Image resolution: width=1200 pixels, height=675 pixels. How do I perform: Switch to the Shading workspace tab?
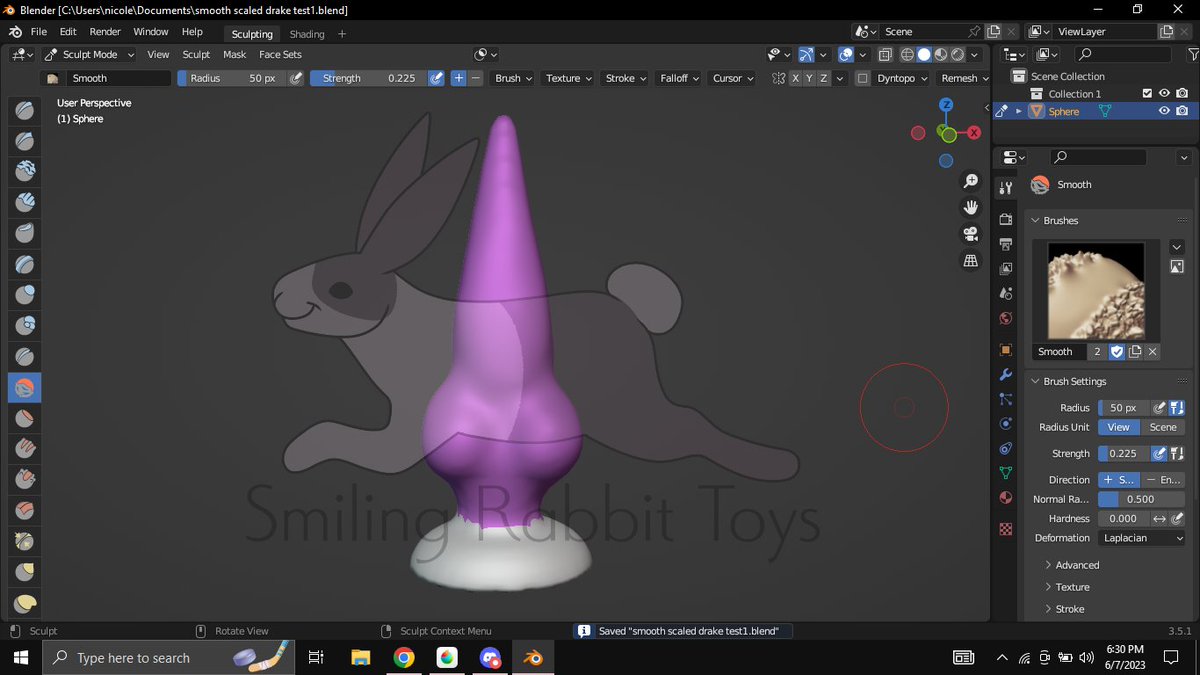pyautogui.click(x=307, y=33)
